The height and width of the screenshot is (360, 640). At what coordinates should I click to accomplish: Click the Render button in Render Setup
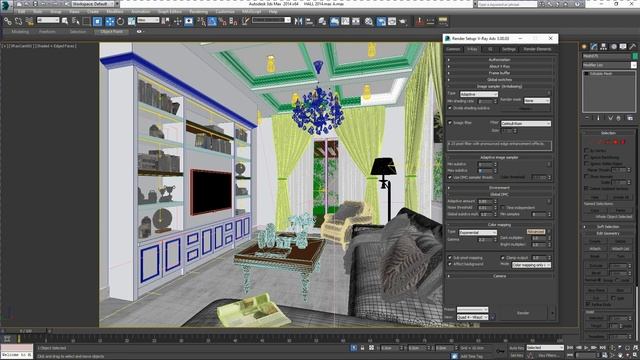(x=523, y=313)
